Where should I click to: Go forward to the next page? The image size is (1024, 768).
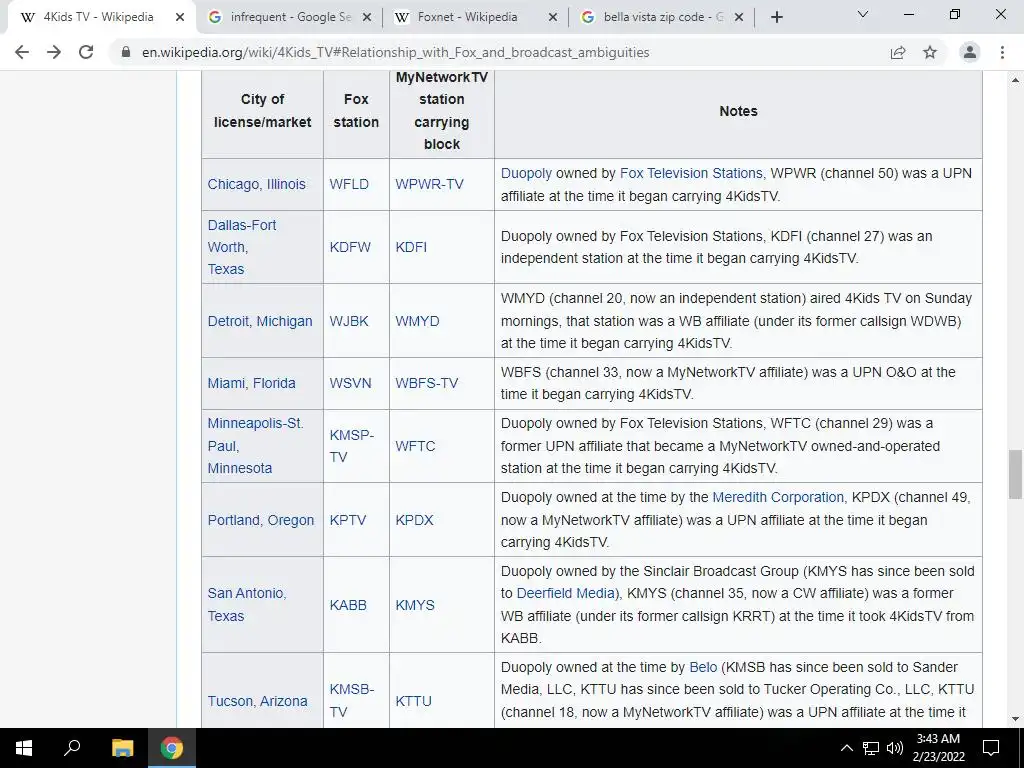[x=54, y=52]
